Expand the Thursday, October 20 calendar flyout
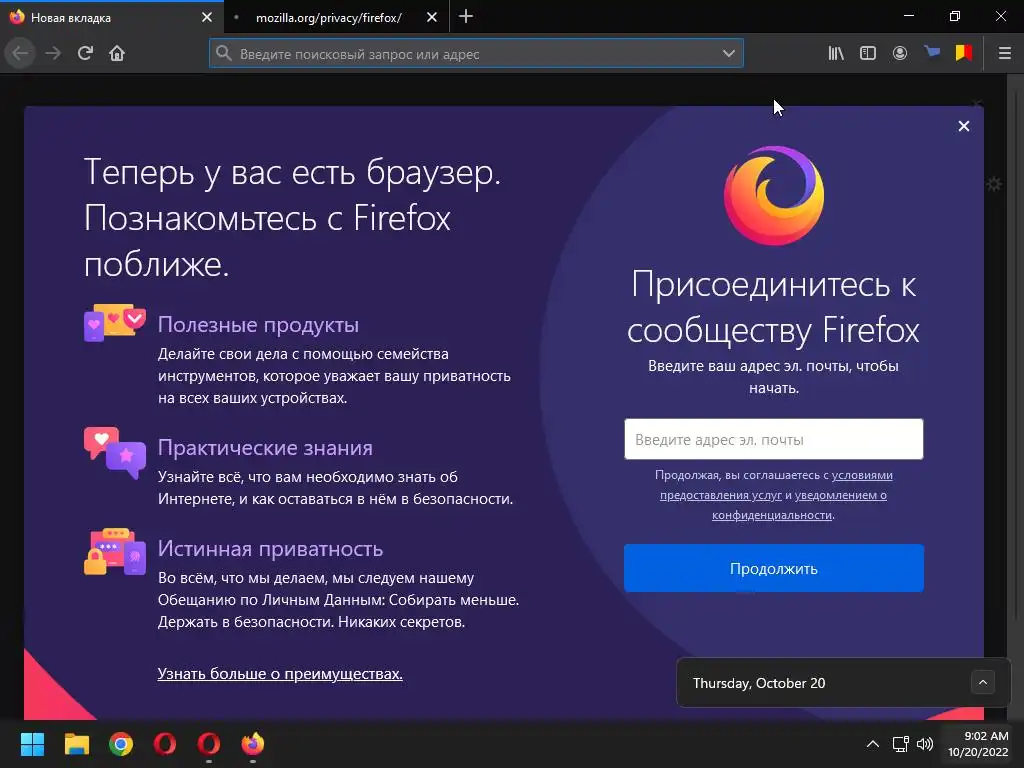Image resolution: width=1024 pixels, height=768 pixels. pyautogui.click(x=983, y=682)
